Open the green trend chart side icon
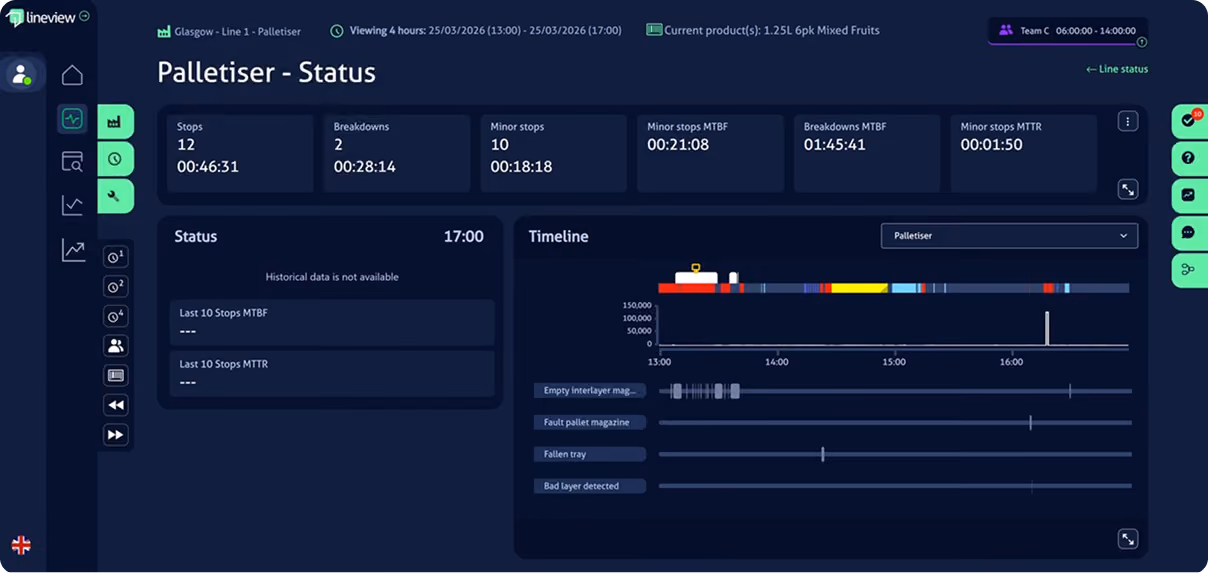1208x574 pixels. (x=1189, y=195)
